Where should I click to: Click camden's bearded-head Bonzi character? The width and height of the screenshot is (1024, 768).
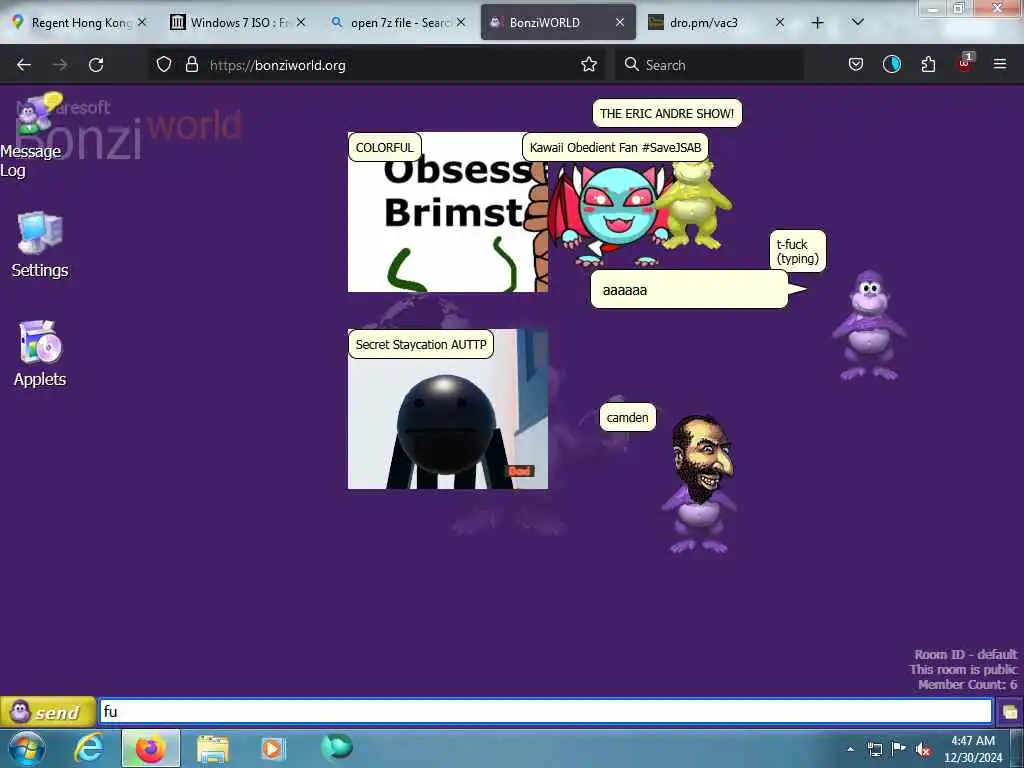tap(699, 484)
